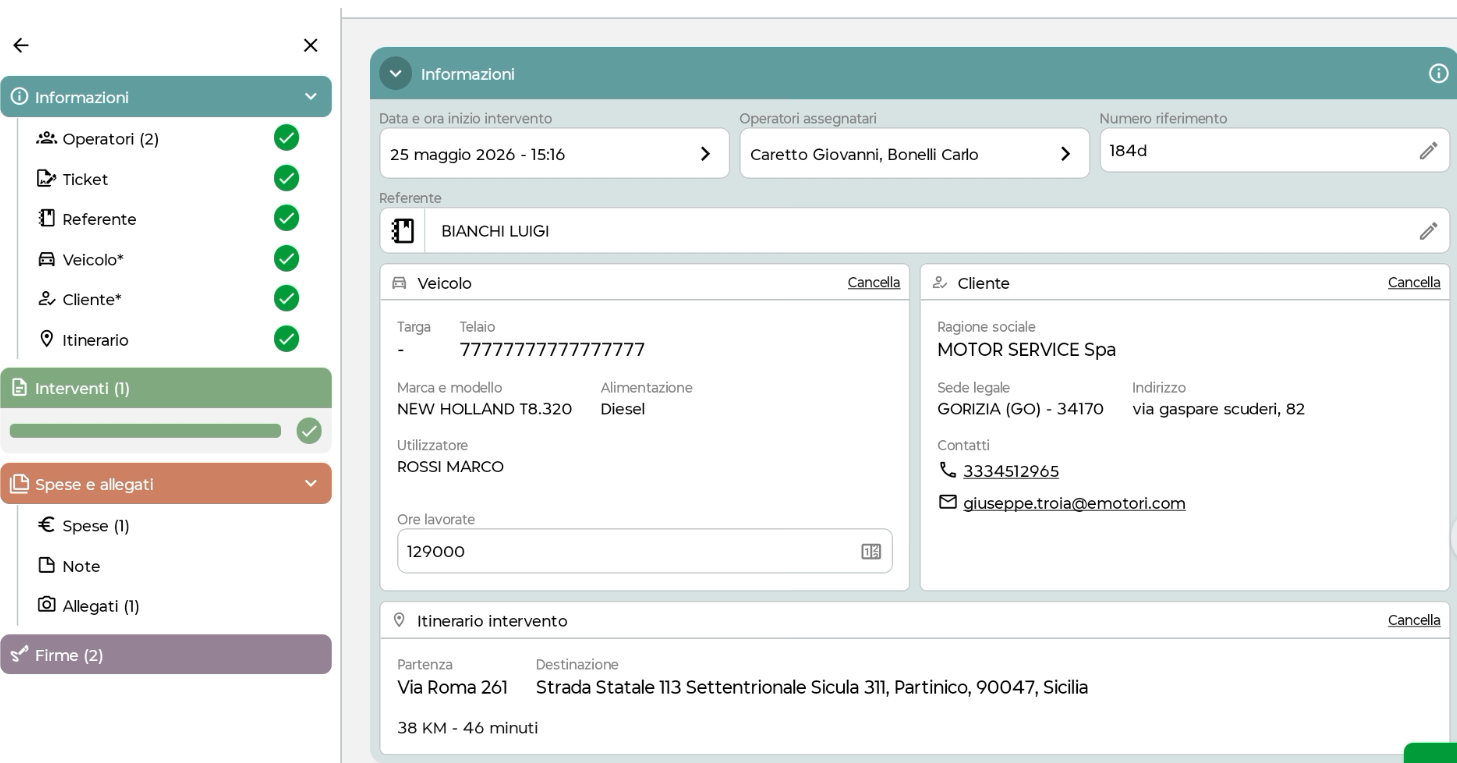Click the Numero riferimento field 184d
1457x763 pixels.
click(x=1274, y=150)
